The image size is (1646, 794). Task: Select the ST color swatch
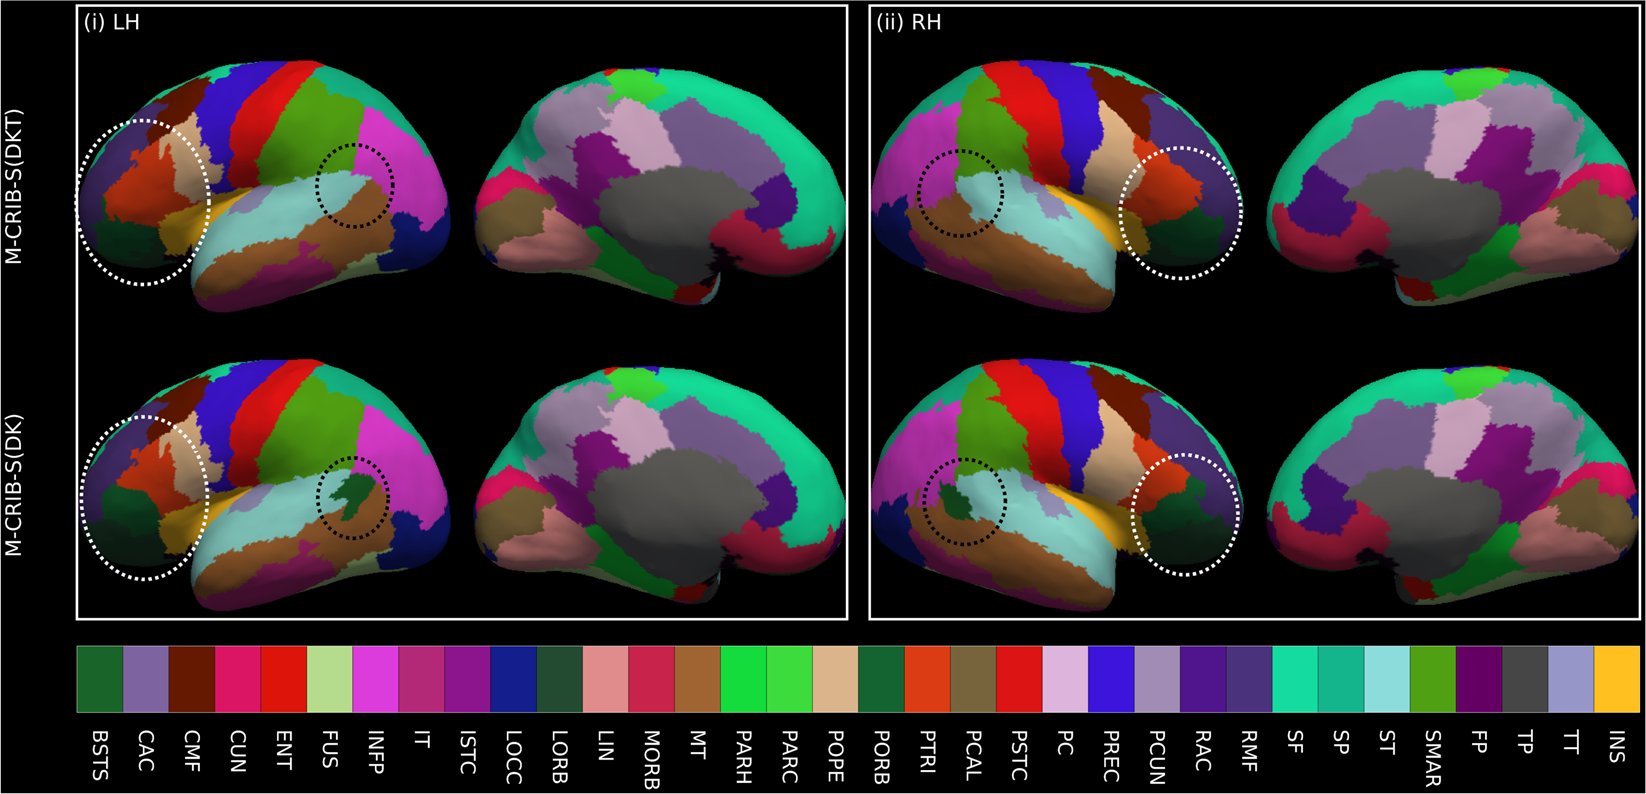coord(1388,679)
